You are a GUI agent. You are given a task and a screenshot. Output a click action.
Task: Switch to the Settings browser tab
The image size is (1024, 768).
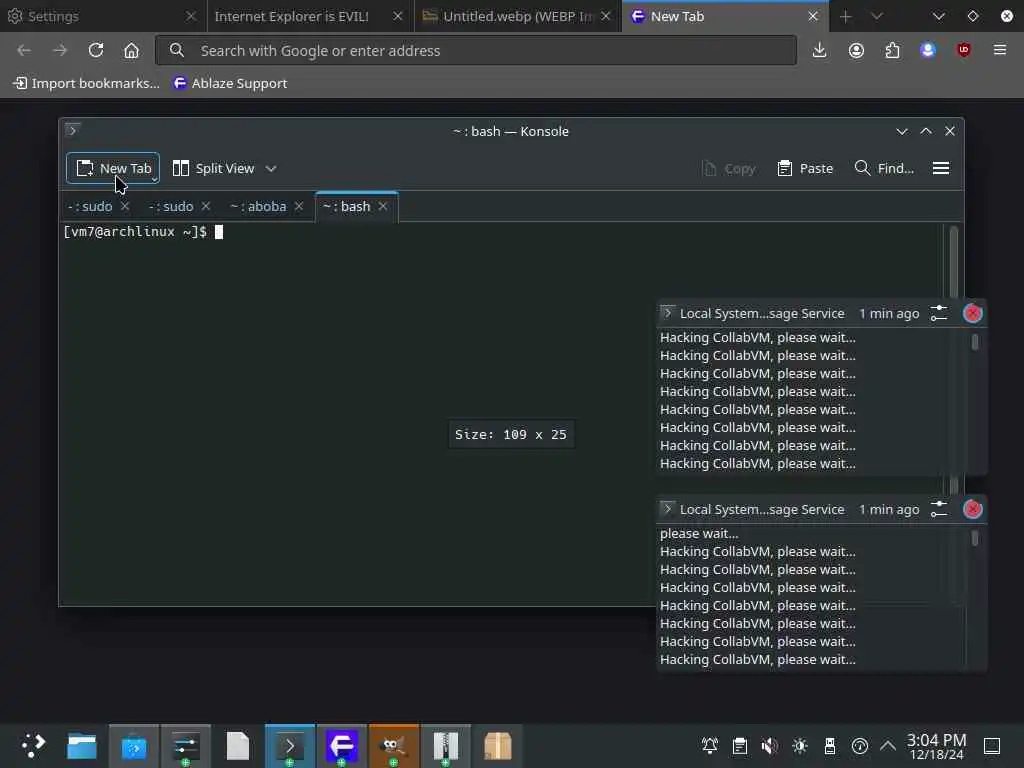(103, 16)
